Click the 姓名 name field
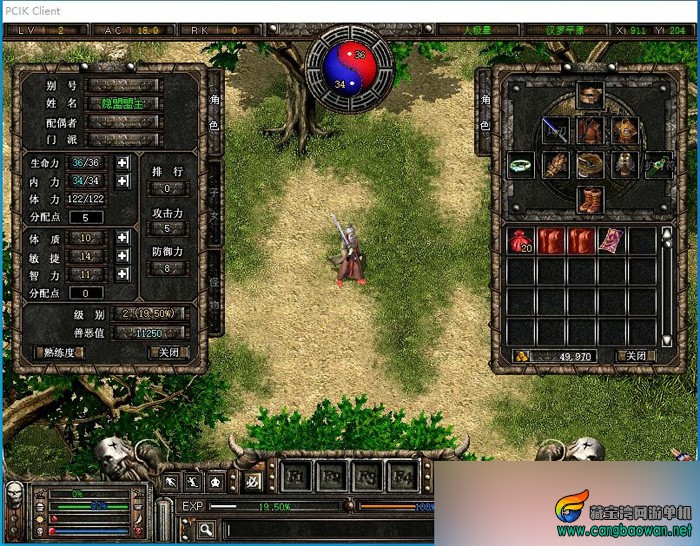Viewport: 700px width, 546px height. pyautogui.click(x=124, y=104)
